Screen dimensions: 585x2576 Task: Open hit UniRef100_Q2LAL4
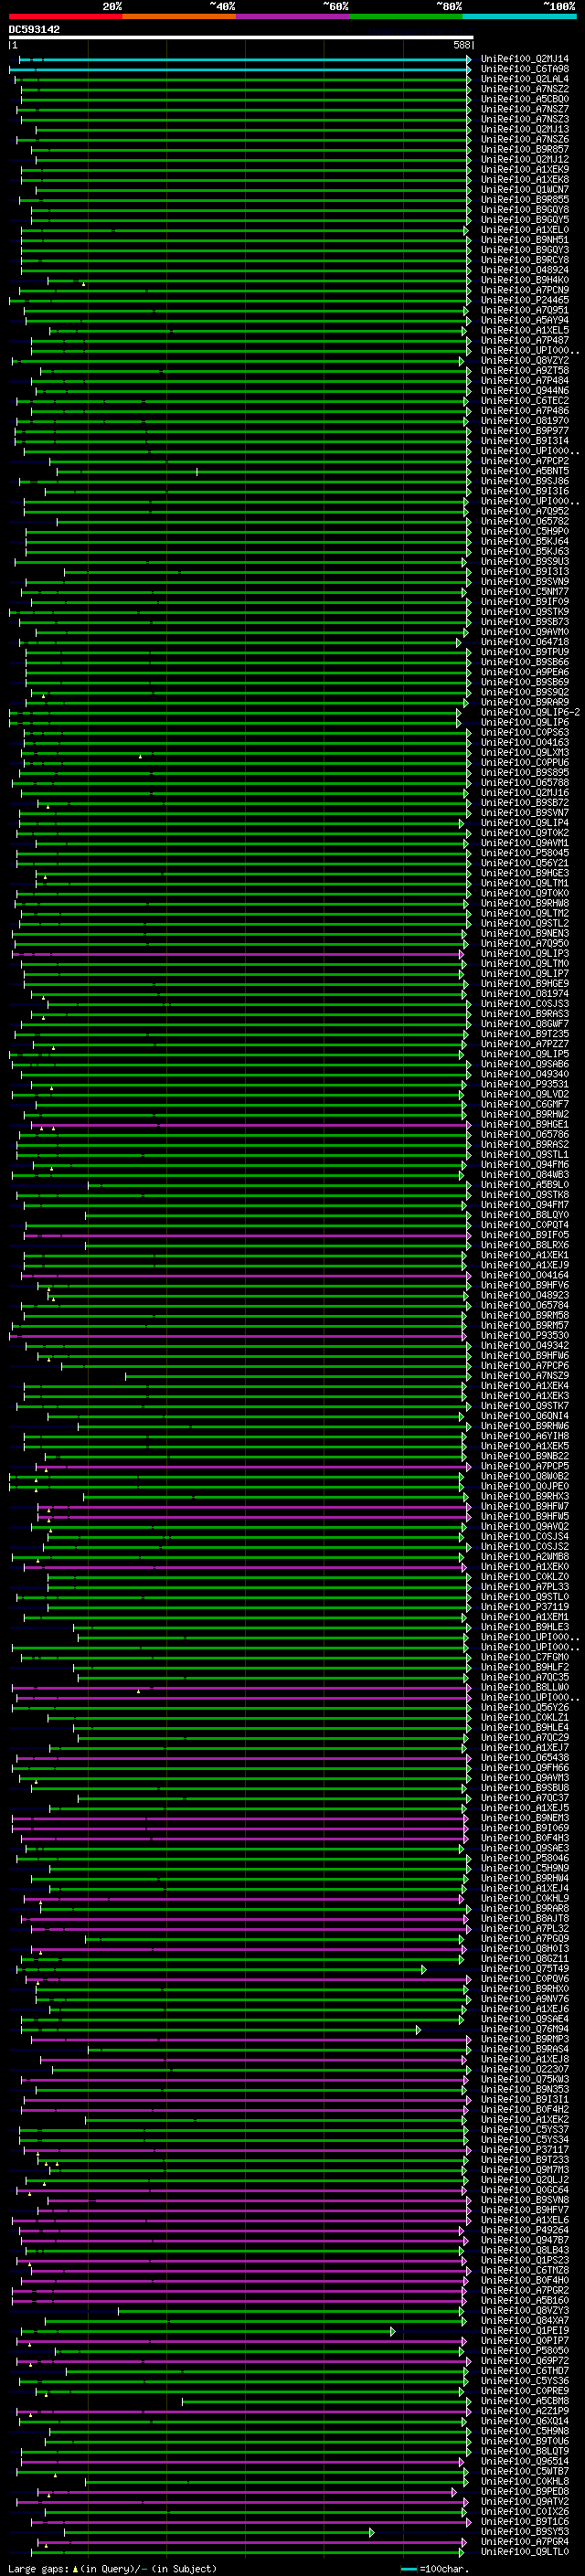[x=525, y=79]
